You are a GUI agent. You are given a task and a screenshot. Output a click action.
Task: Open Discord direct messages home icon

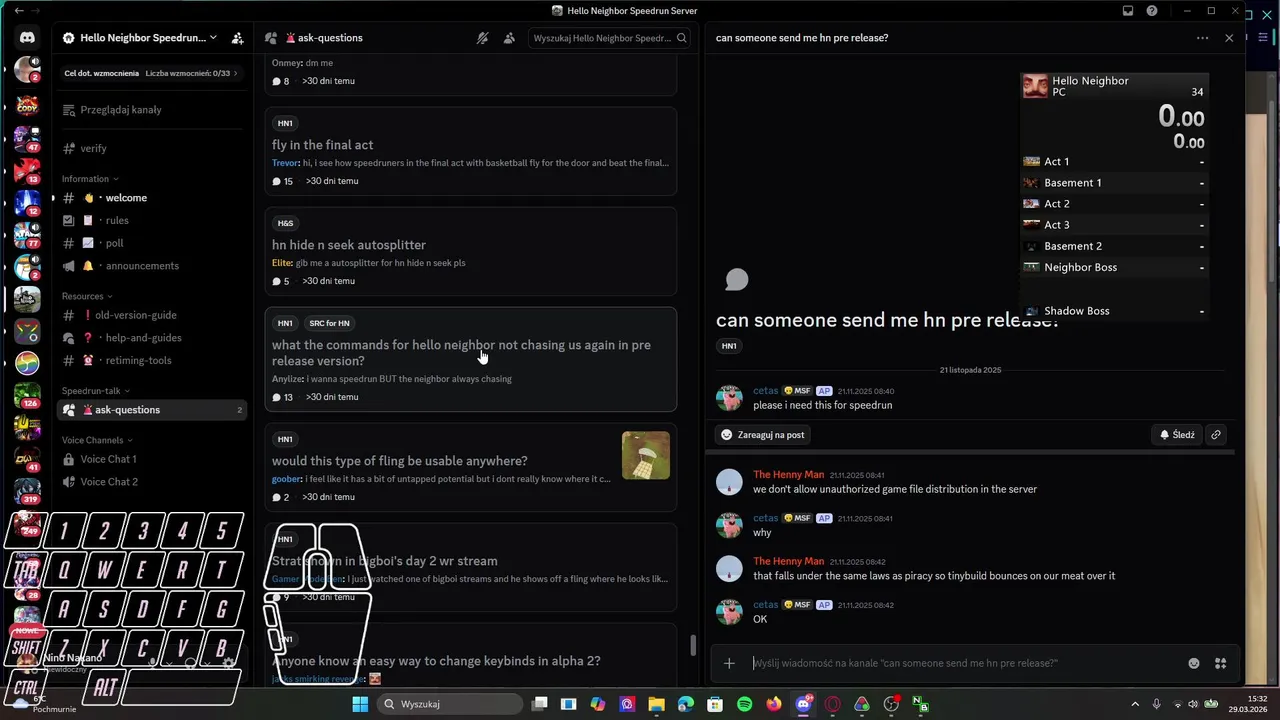click(x=27, y=38)
